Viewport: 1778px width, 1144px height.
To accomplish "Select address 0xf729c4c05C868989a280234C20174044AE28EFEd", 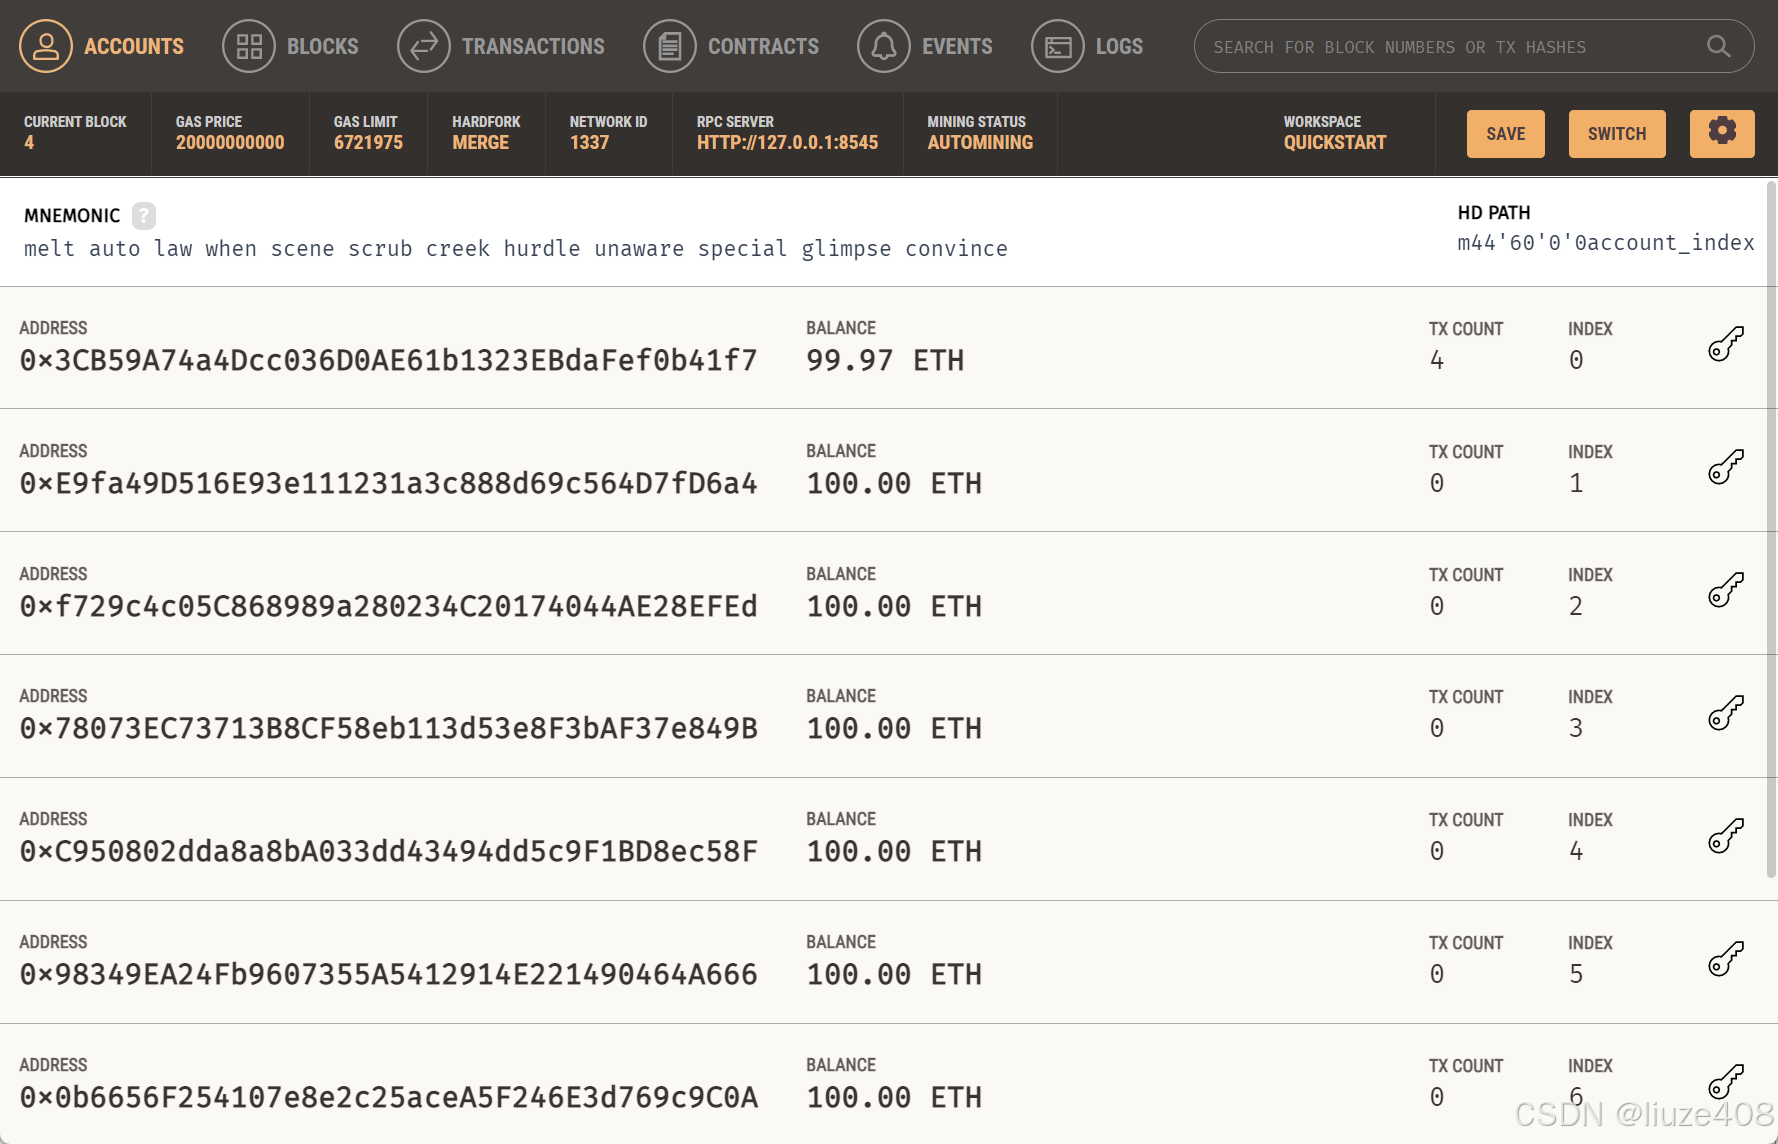I will 389,607.
